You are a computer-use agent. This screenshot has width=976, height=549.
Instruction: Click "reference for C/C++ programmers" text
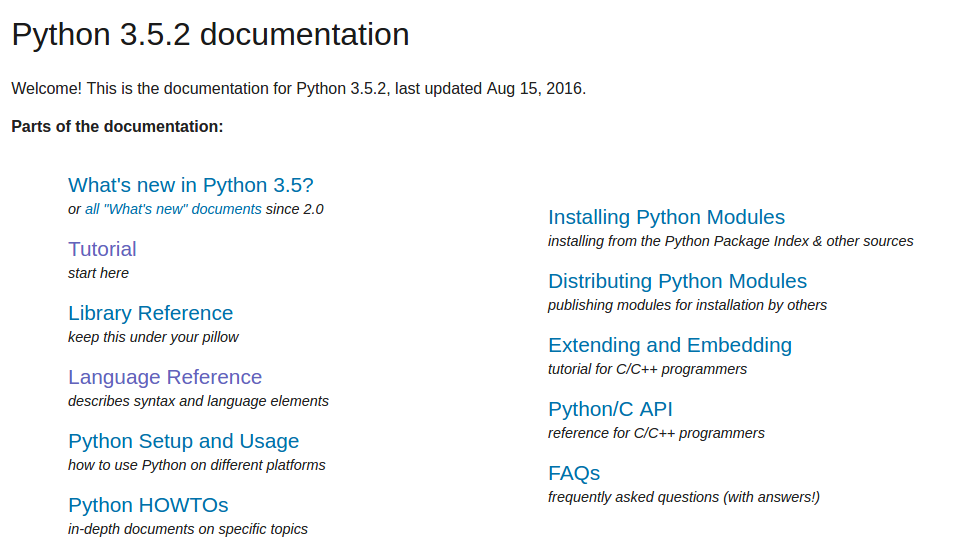(656, 433)
